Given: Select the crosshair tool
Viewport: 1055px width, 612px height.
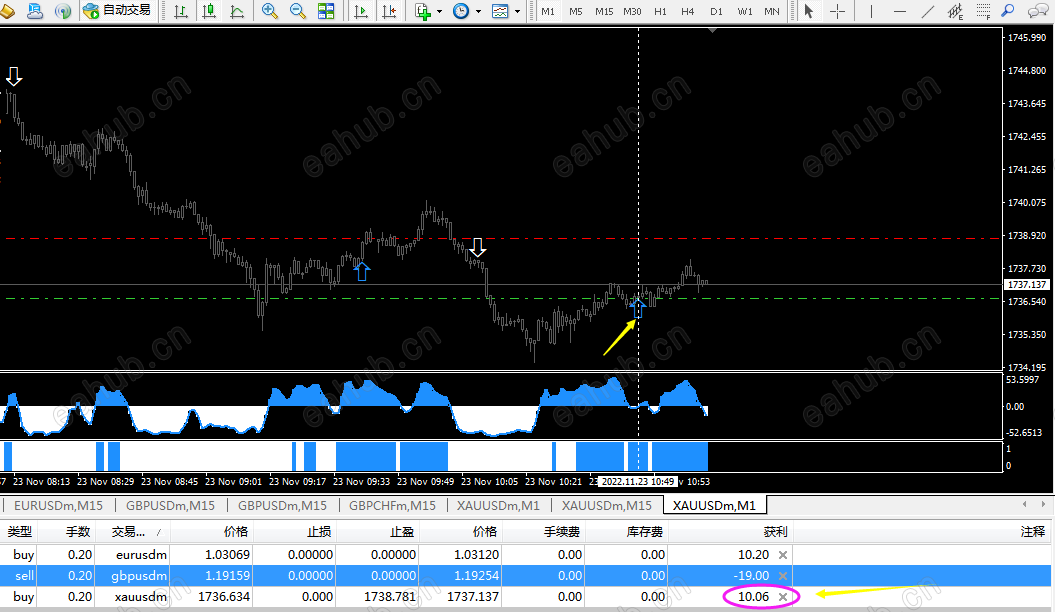Looking at the screenshot, I should [837, 11].
